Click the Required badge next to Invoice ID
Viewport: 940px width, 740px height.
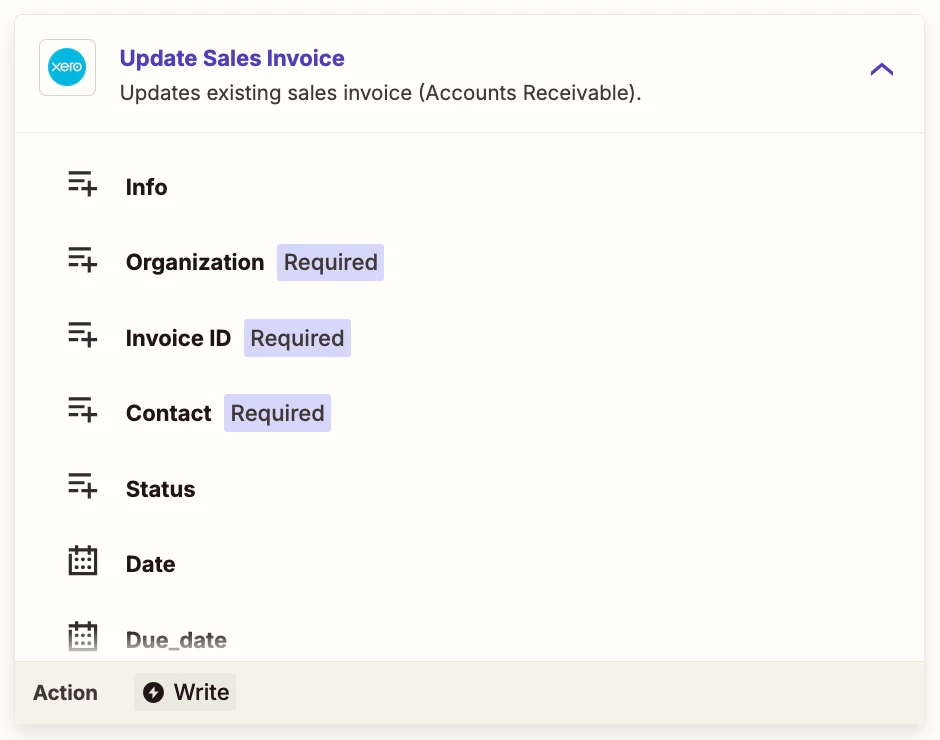297,338
